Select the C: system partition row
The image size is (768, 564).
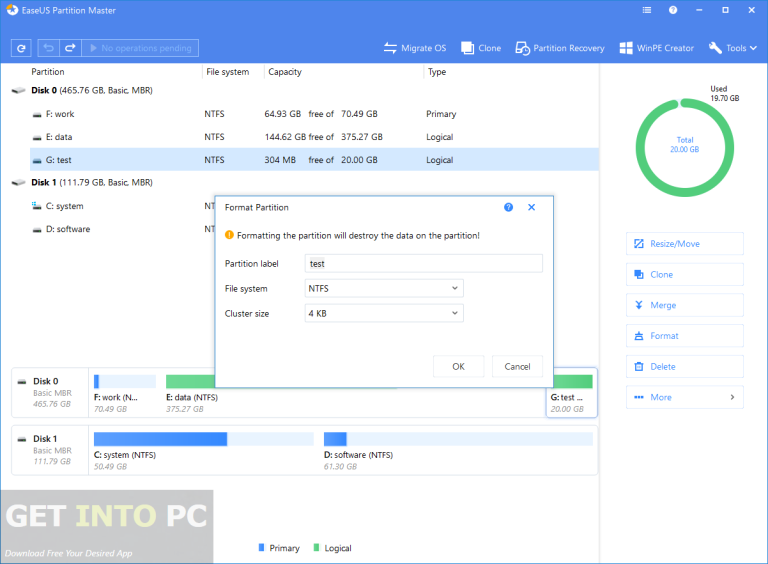tap(122, 206)
